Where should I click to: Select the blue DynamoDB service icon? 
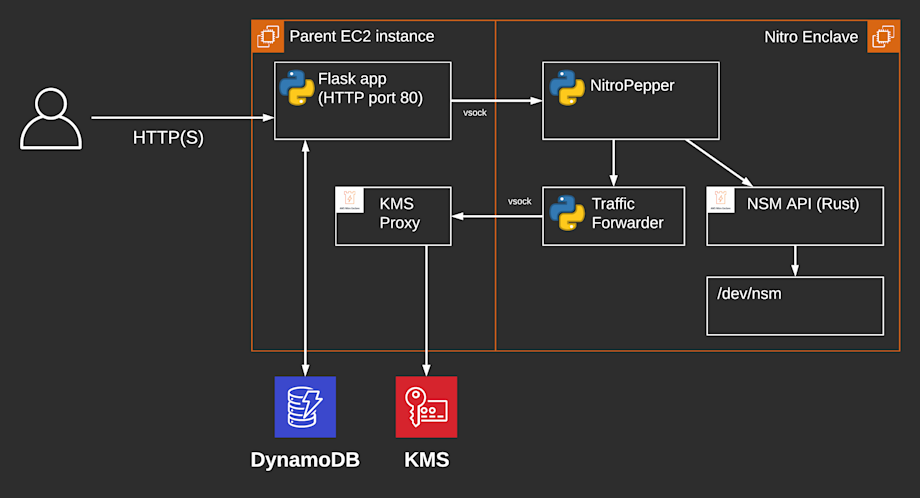pos(305,407)
